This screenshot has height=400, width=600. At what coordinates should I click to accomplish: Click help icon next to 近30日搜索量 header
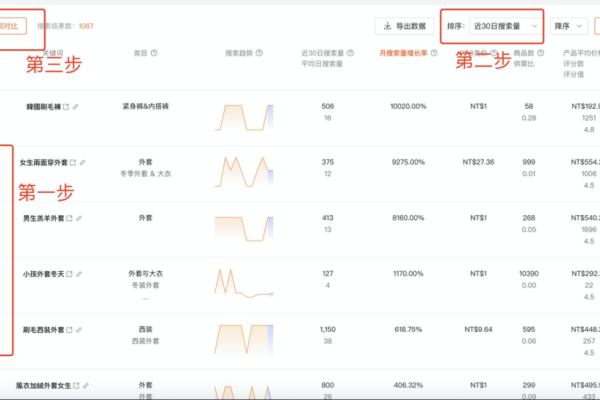(350, 53)
